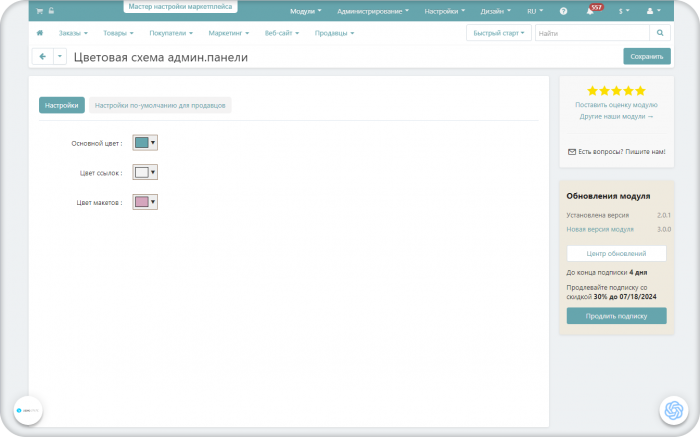Go back with the left arrow button
700x437 pixels.
43,57
